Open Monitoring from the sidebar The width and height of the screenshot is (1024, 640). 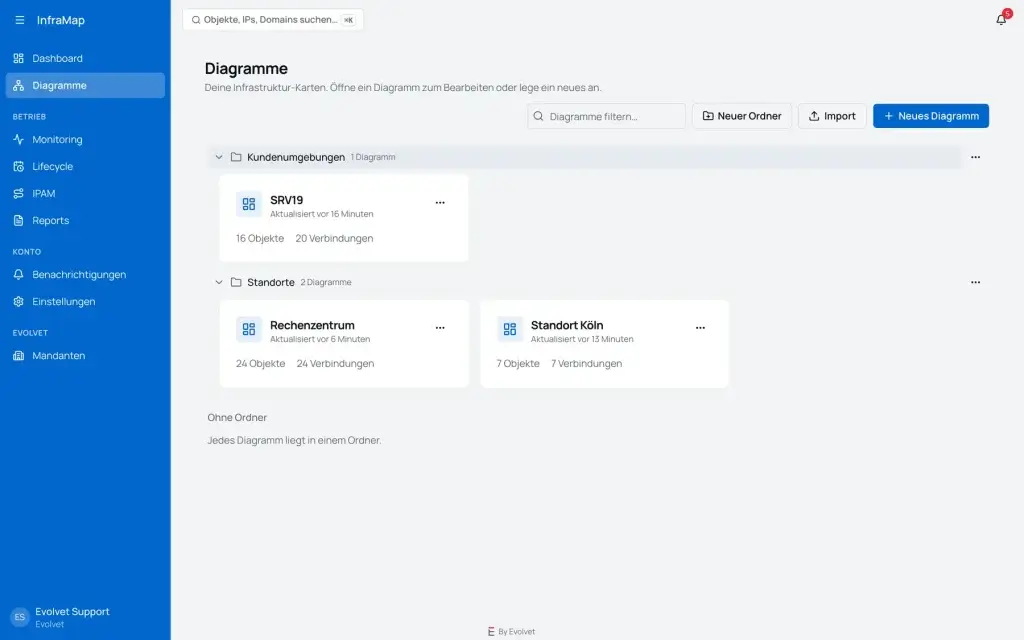pyautogui.click(x=85, y=139)
